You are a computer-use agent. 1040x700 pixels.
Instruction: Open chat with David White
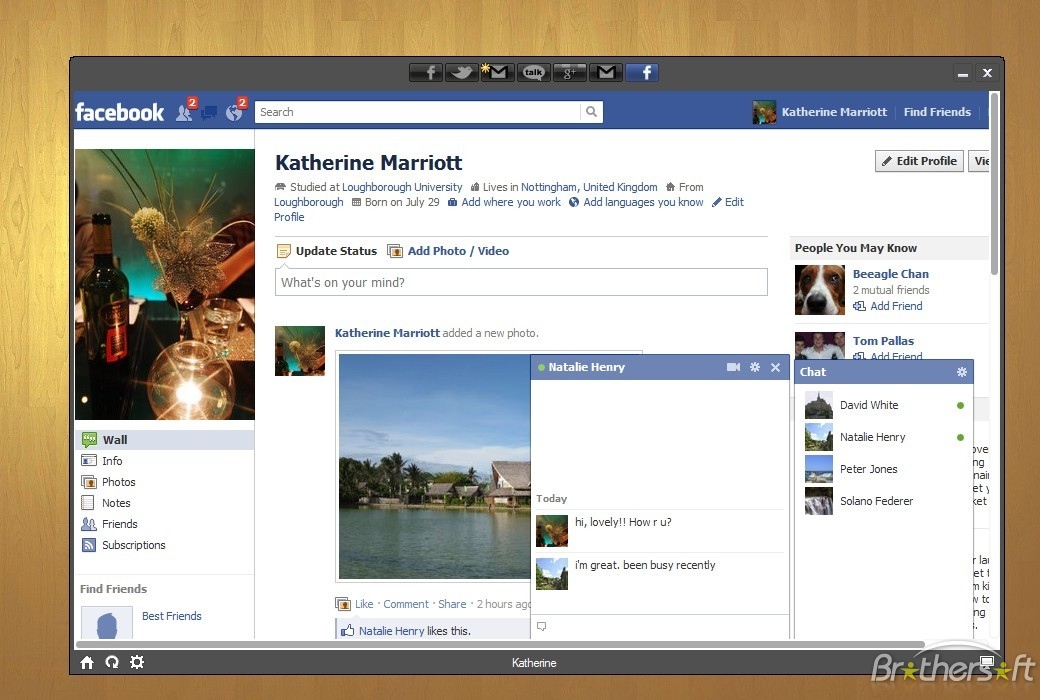click(x=869, y=405)
